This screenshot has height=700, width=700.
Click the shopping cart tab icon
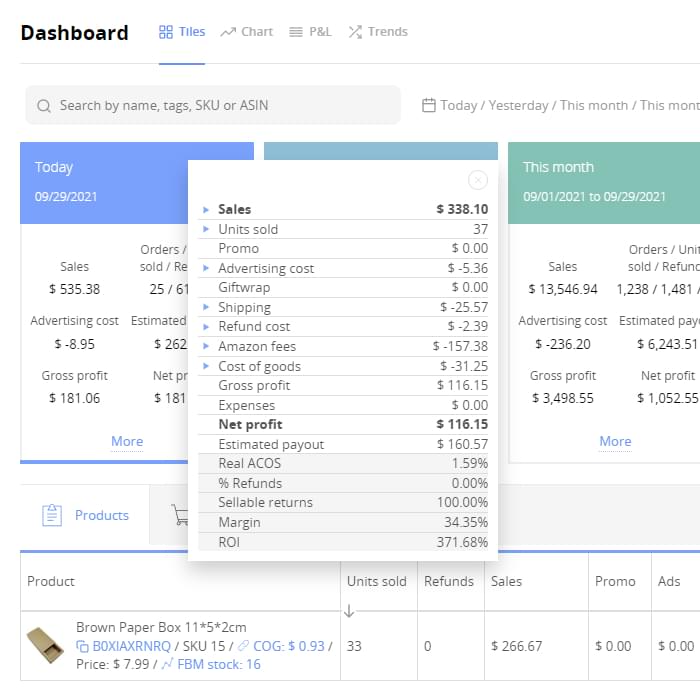pos(179,515)
